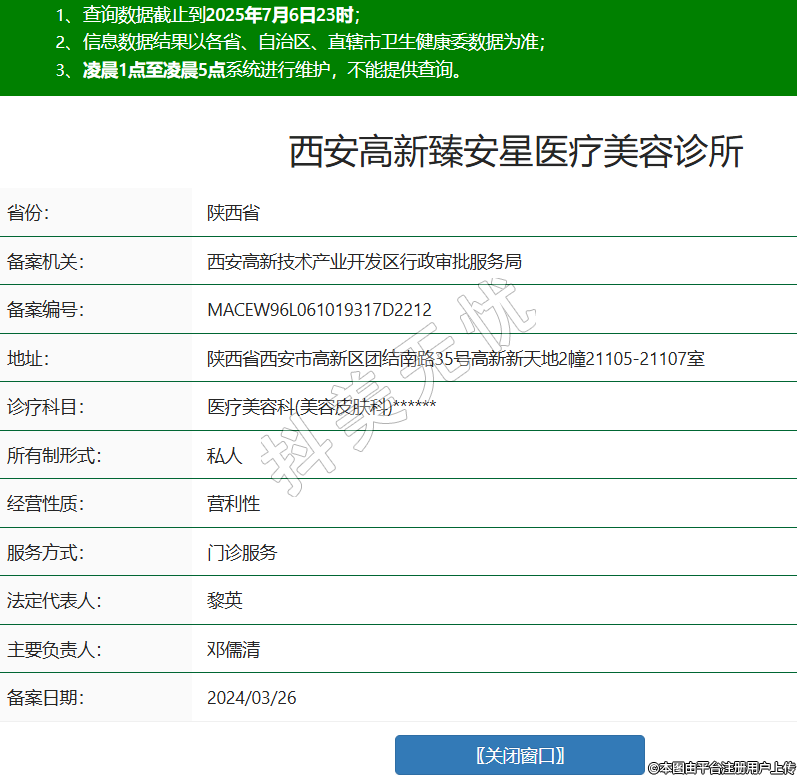Click the 备案机关 value 西安高新技术产业开发区行政审批服务局
The height and width of the screenshot is (775, 797).
[364, 262]
